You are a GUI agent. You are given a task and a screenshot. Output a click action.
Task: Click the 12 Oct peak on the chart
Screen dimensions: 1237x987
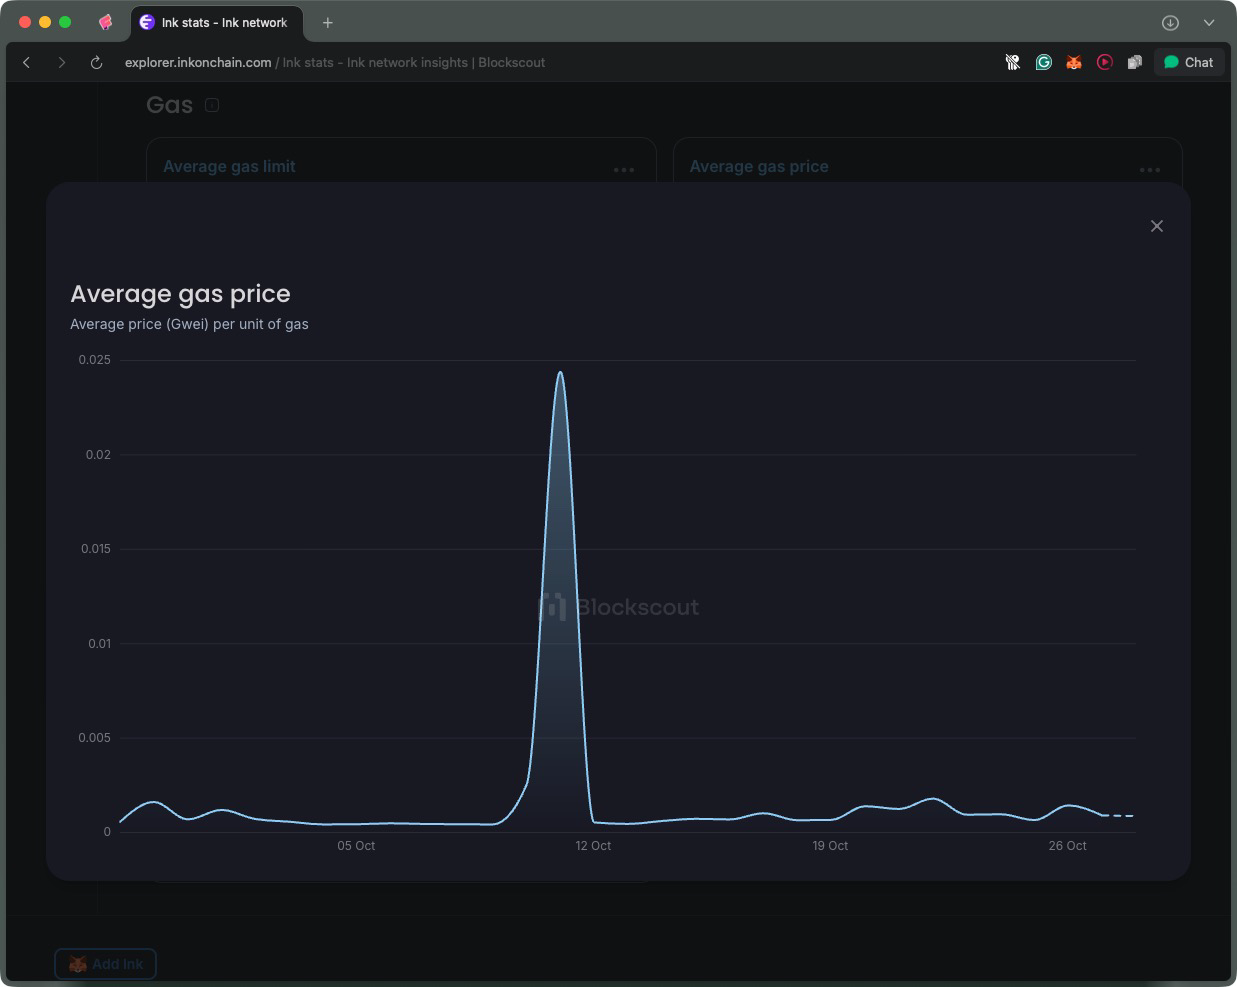[x=561, y=372]
